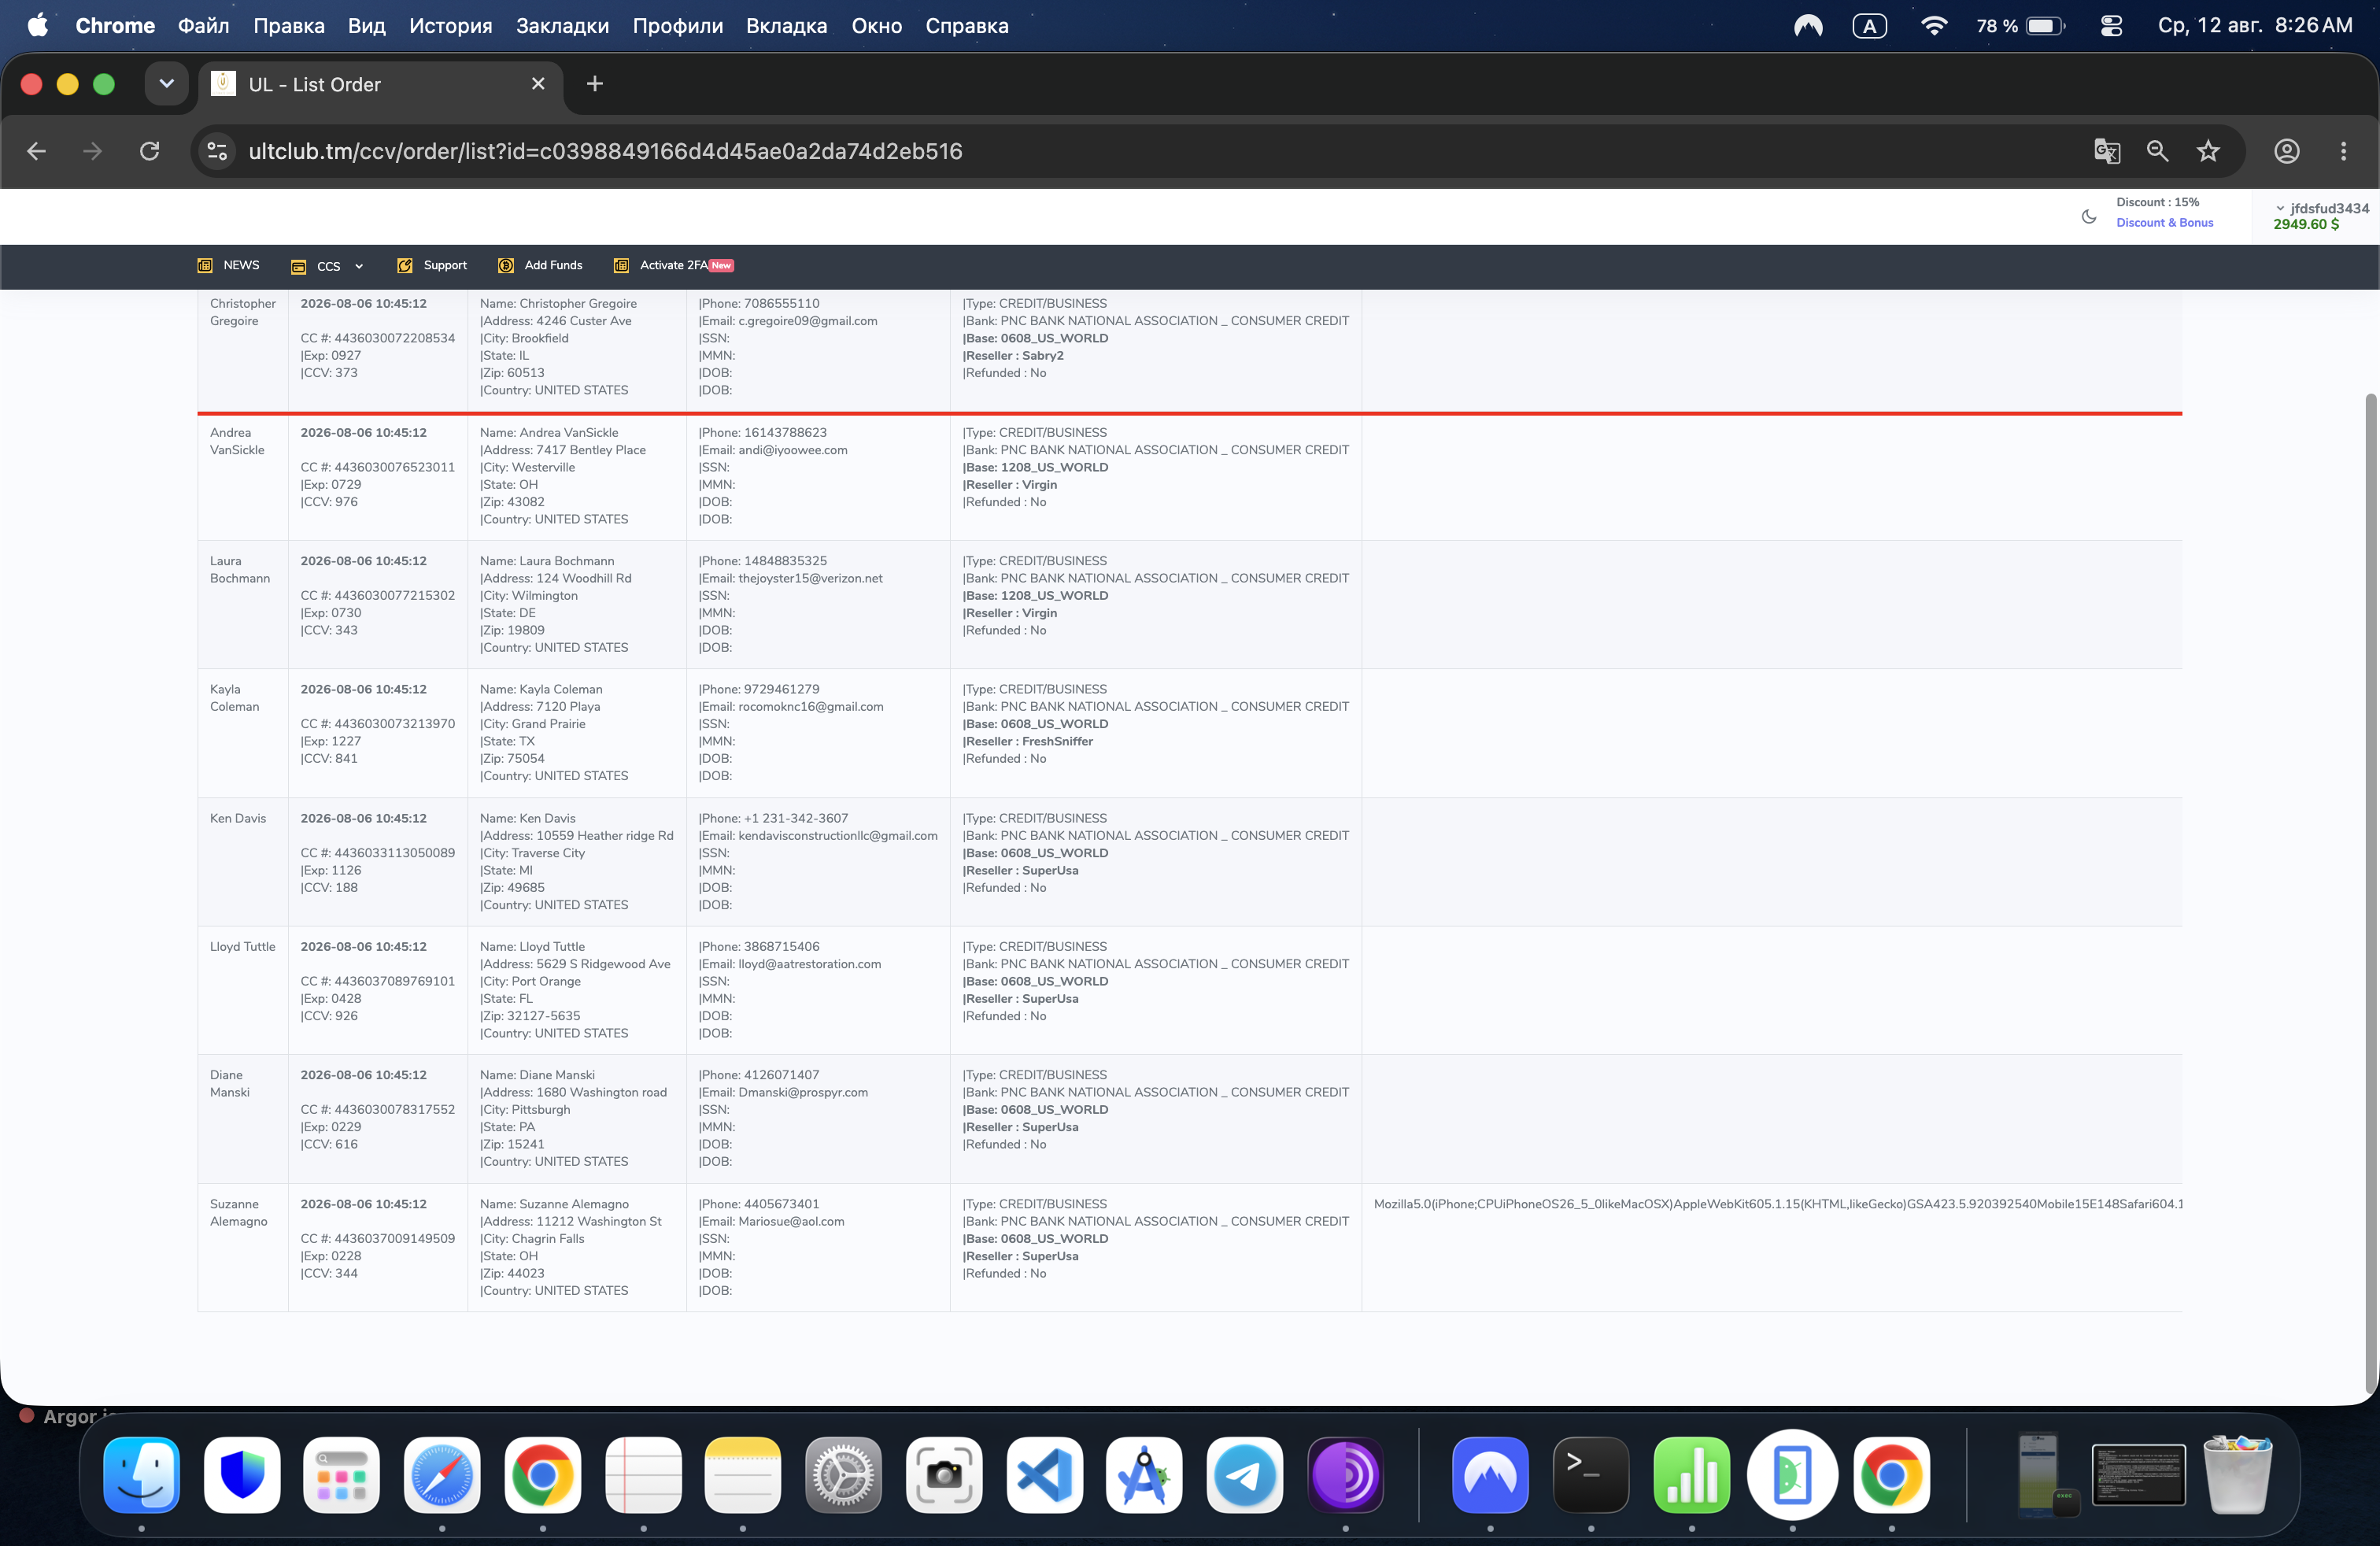Bookmark this page with the star
The height and width of the screenshot is (1546, 2380).
pyautogui.click(x=2208, y=151)
